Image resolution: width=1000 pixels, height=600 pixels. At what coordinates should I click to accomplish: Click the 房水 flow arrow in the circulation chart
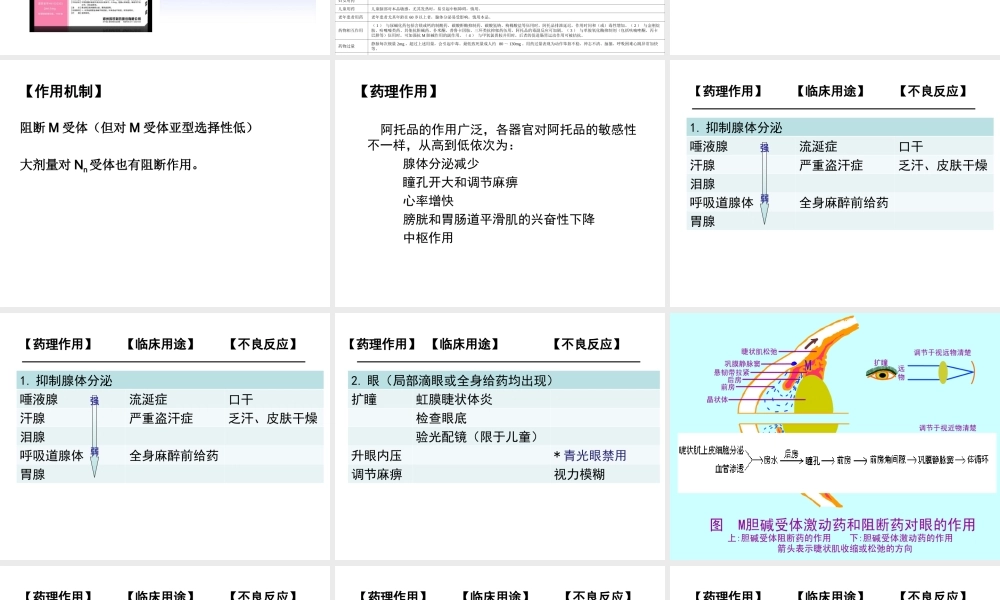pos(793,461)
